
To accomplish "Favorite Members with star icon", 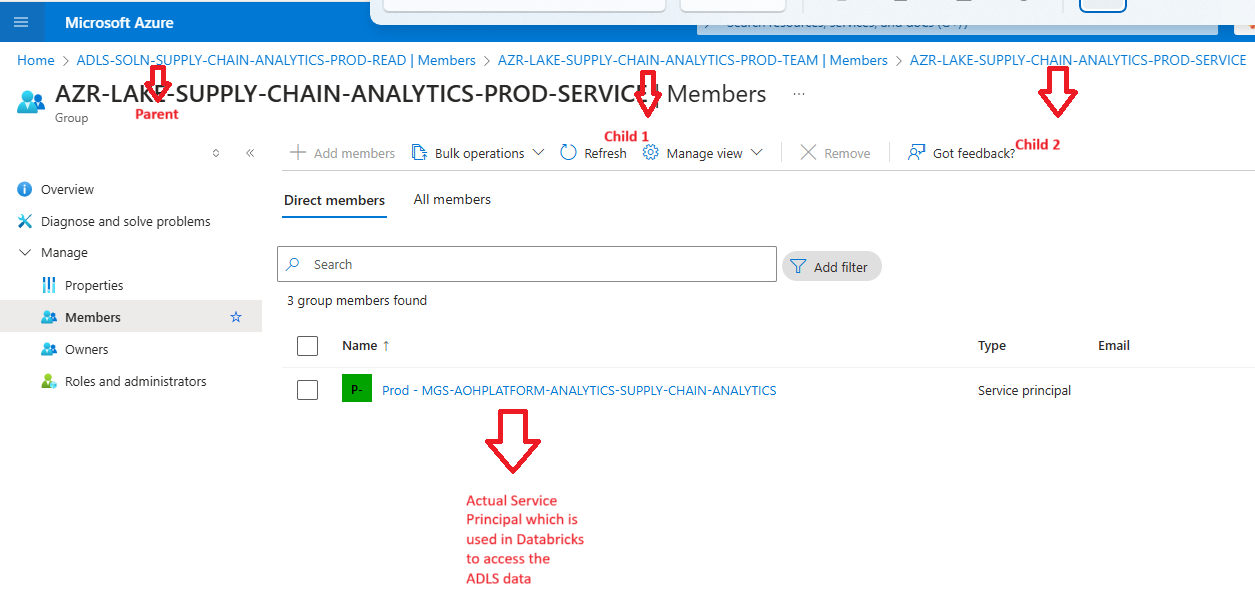I will 236,317.
